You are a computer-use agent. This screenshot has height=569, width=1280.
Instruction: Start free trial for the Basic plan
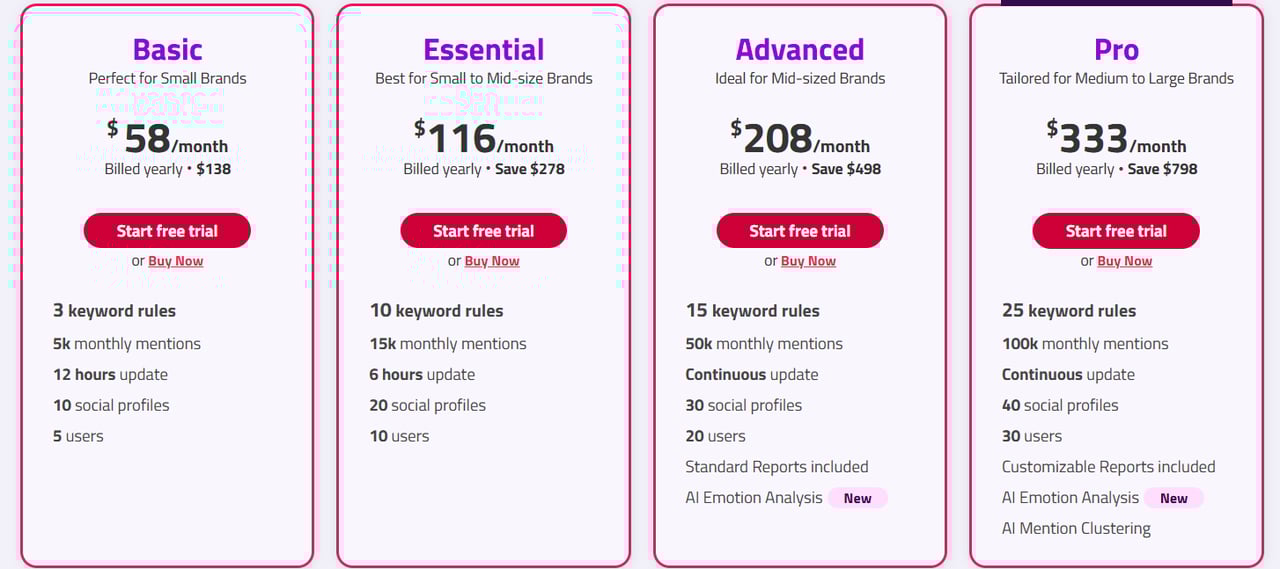point(167,231)
